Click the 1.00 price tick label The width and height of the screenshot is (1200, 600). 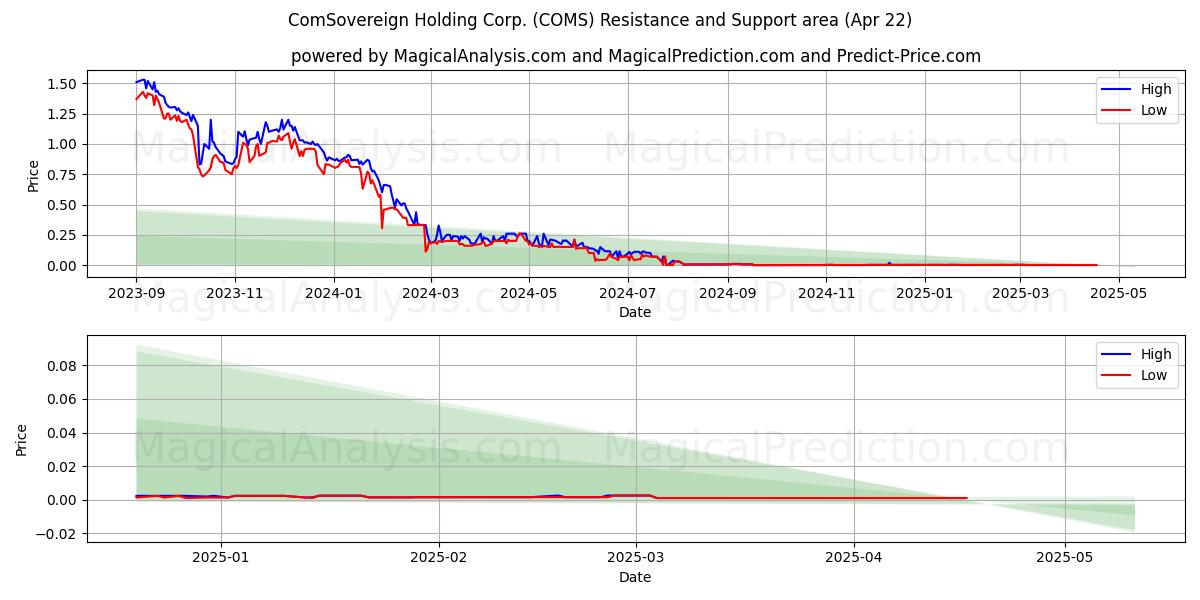tap(64, 144)
